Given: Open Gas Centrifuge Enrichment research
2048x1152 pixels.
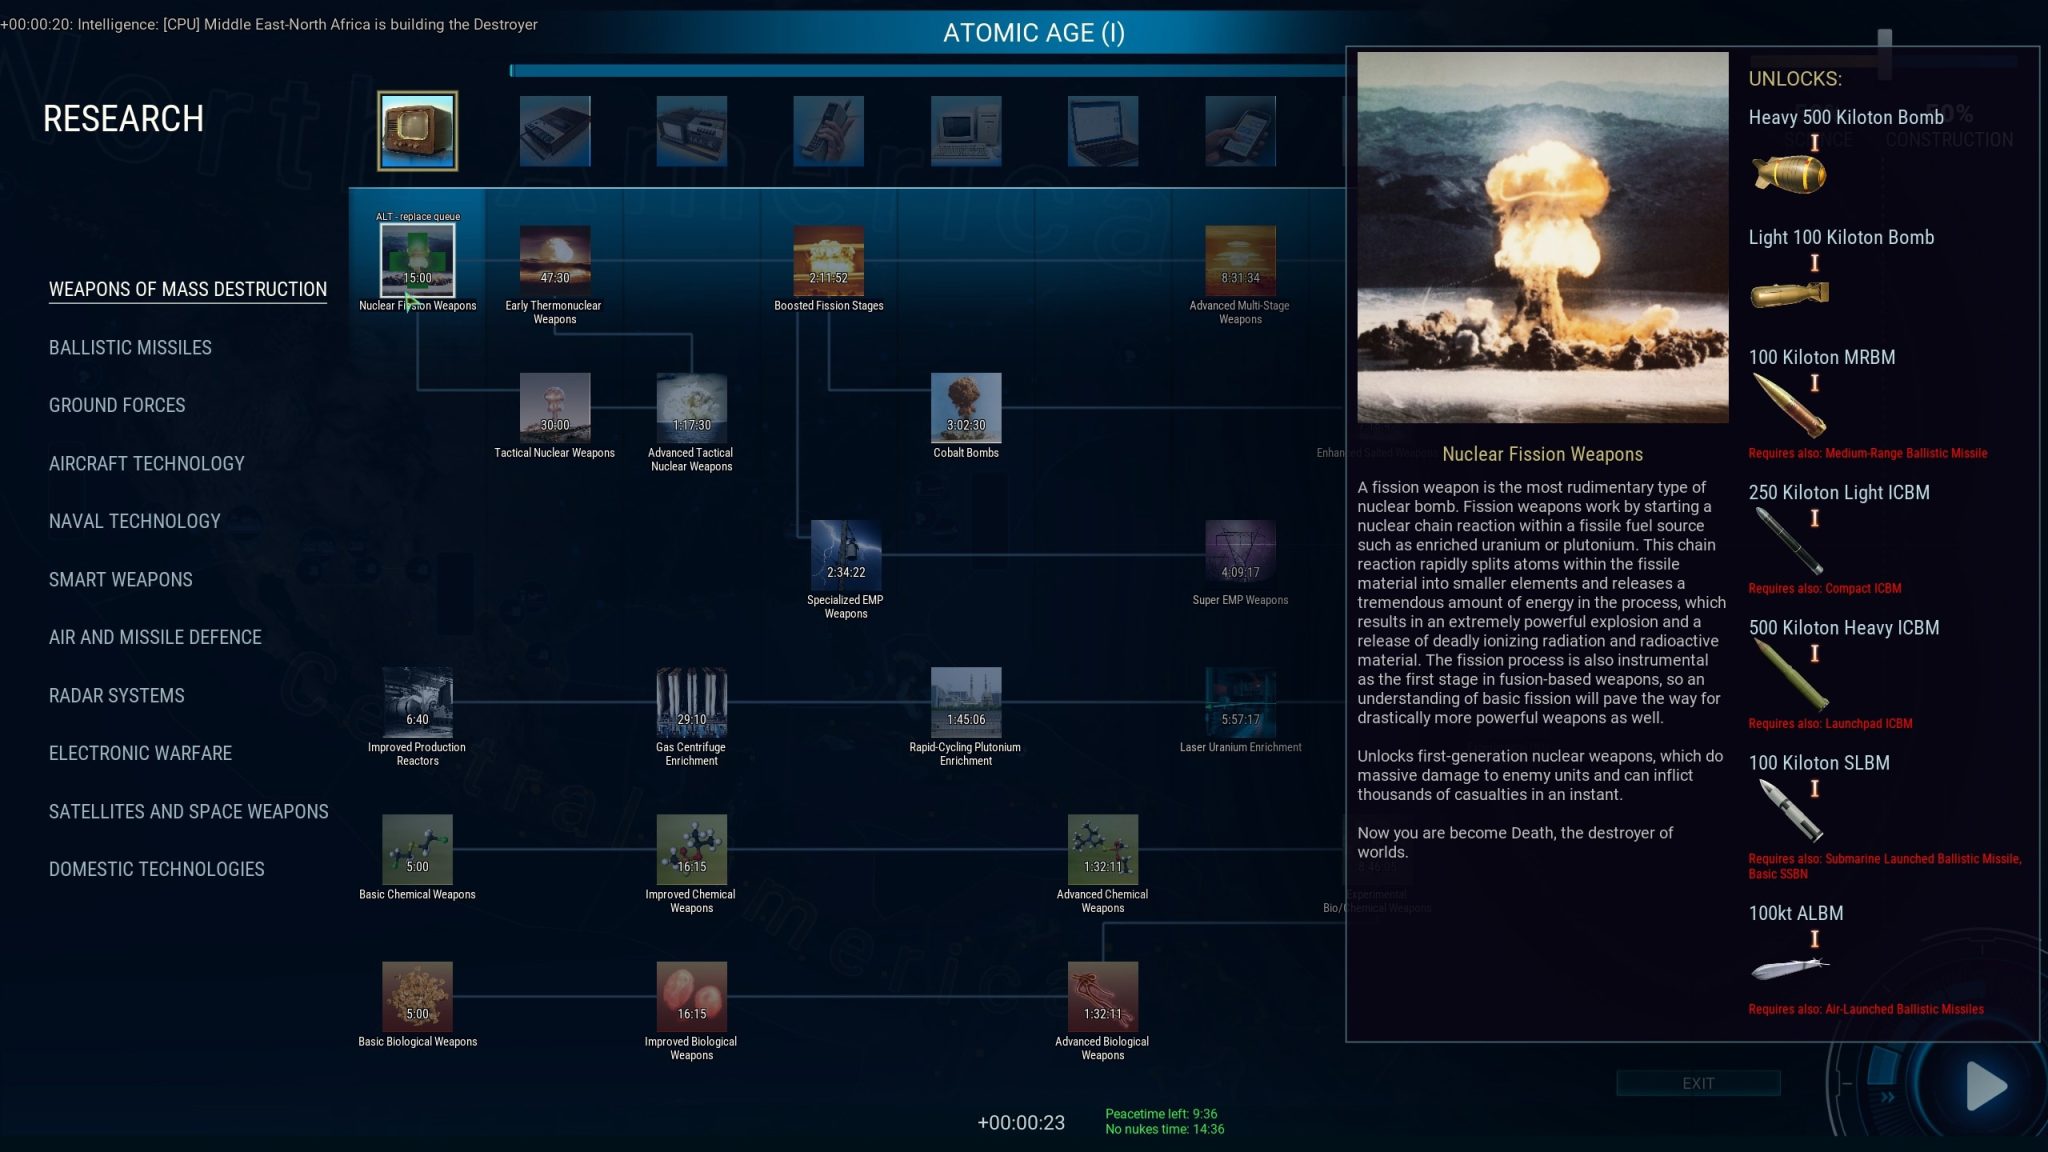Looking at the screenshot, I should coord(692,702).
